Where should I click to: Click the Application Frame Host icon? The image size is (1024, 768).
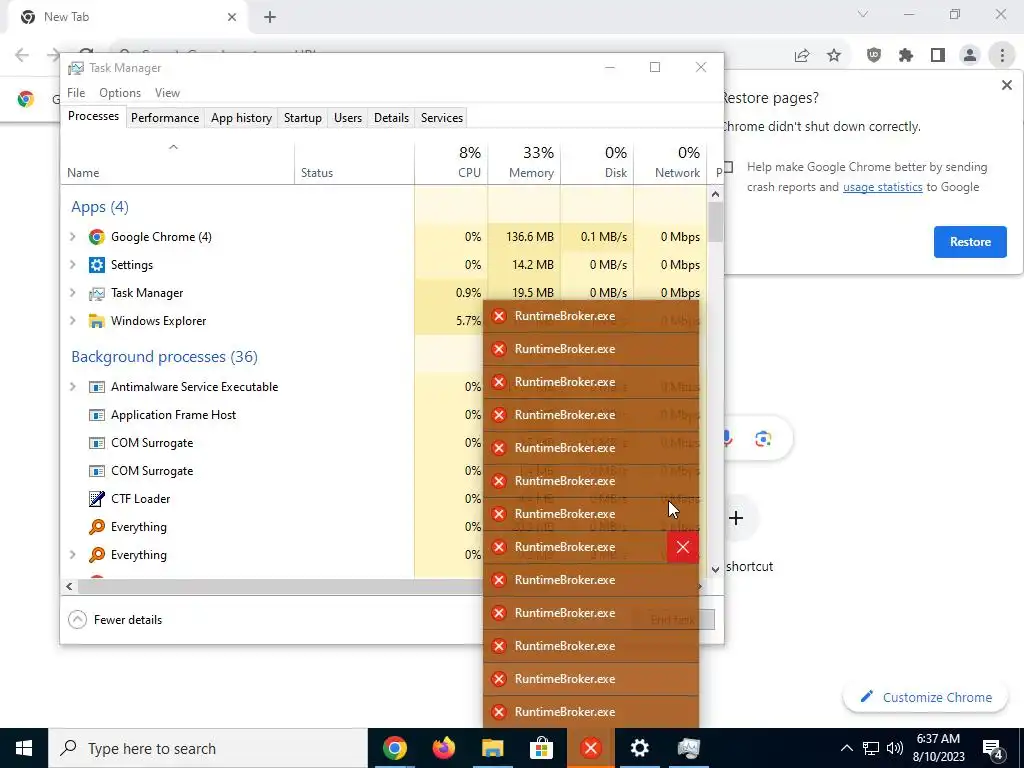click(97, 415)
